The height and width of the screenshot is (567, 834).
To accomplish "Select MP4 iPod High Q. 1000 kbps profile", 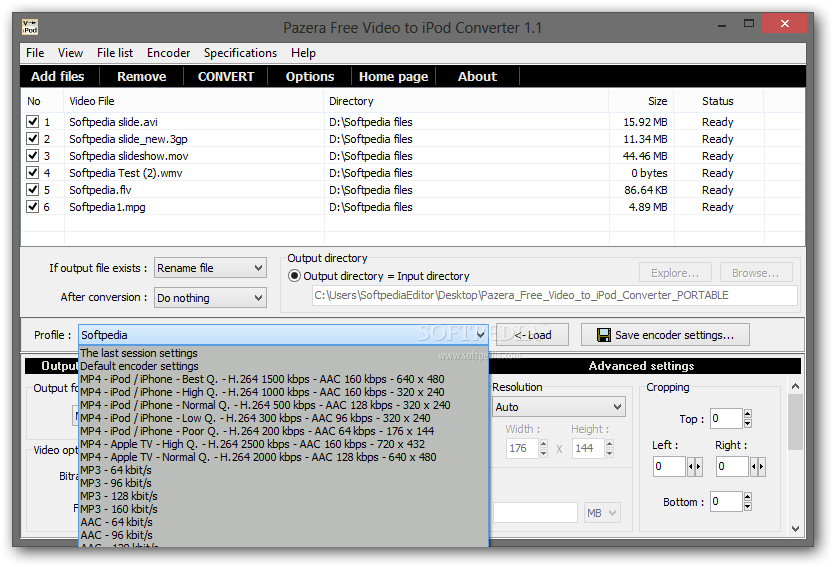I will [283, 392].
